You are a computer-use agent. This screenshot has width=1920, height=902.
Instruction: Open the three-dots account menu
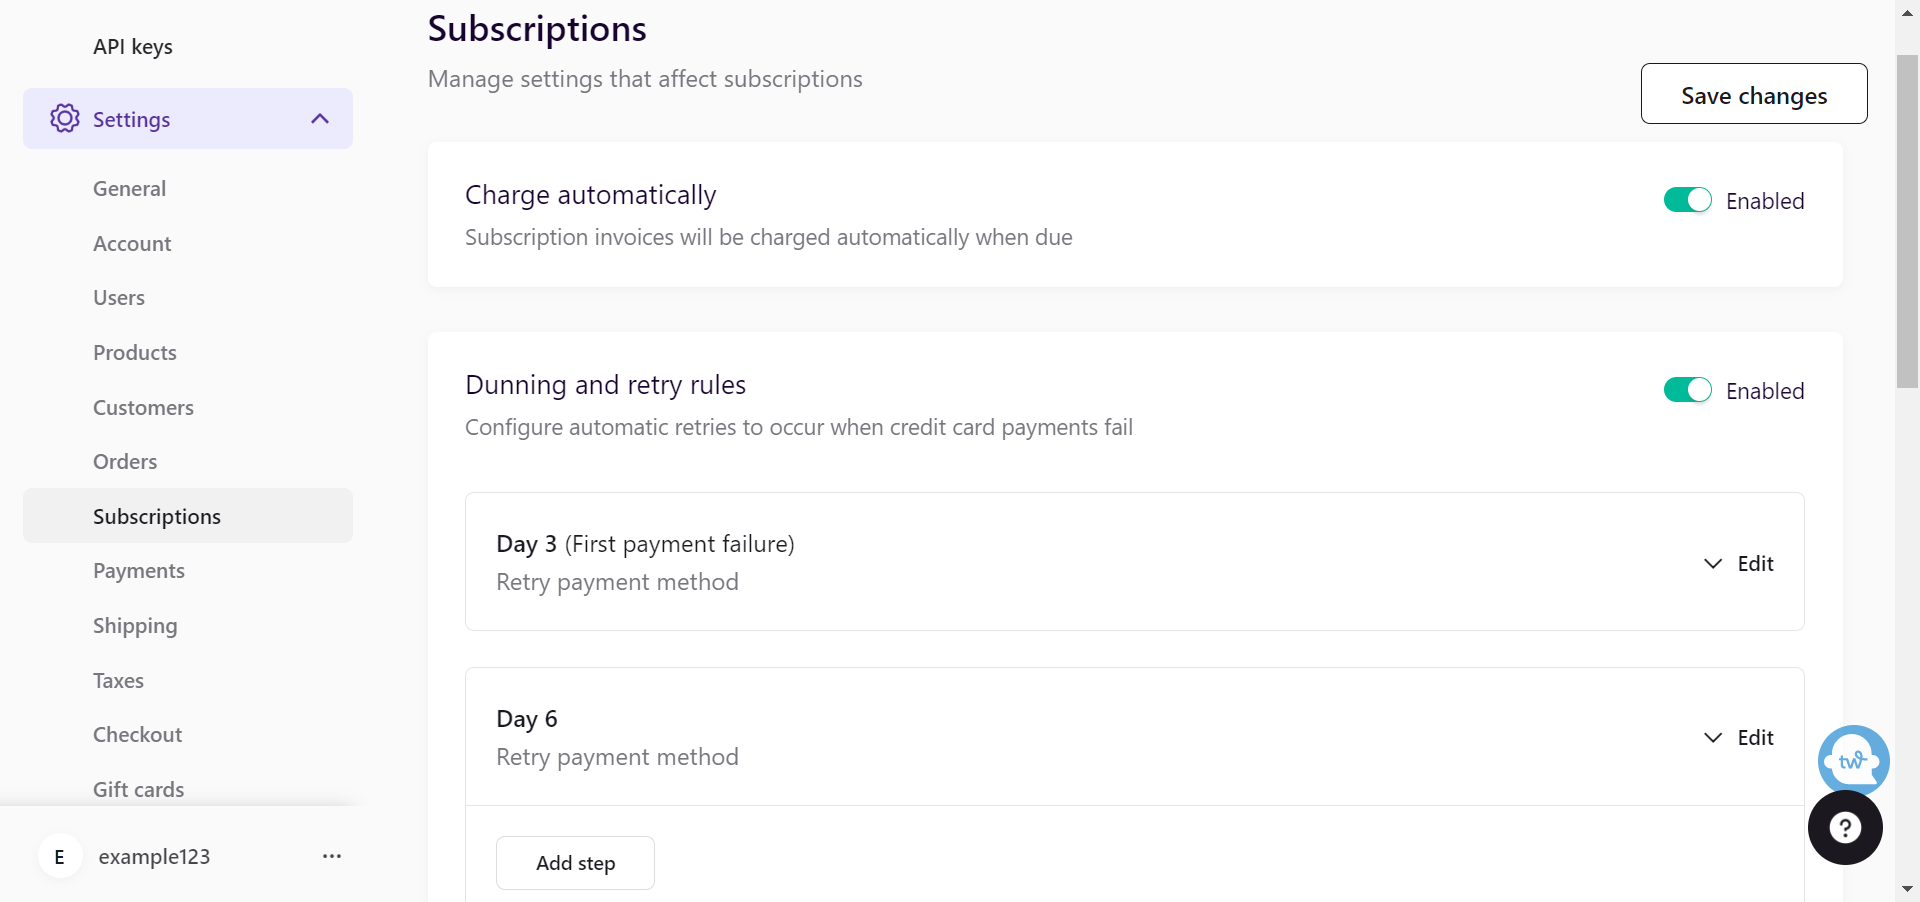332,857
